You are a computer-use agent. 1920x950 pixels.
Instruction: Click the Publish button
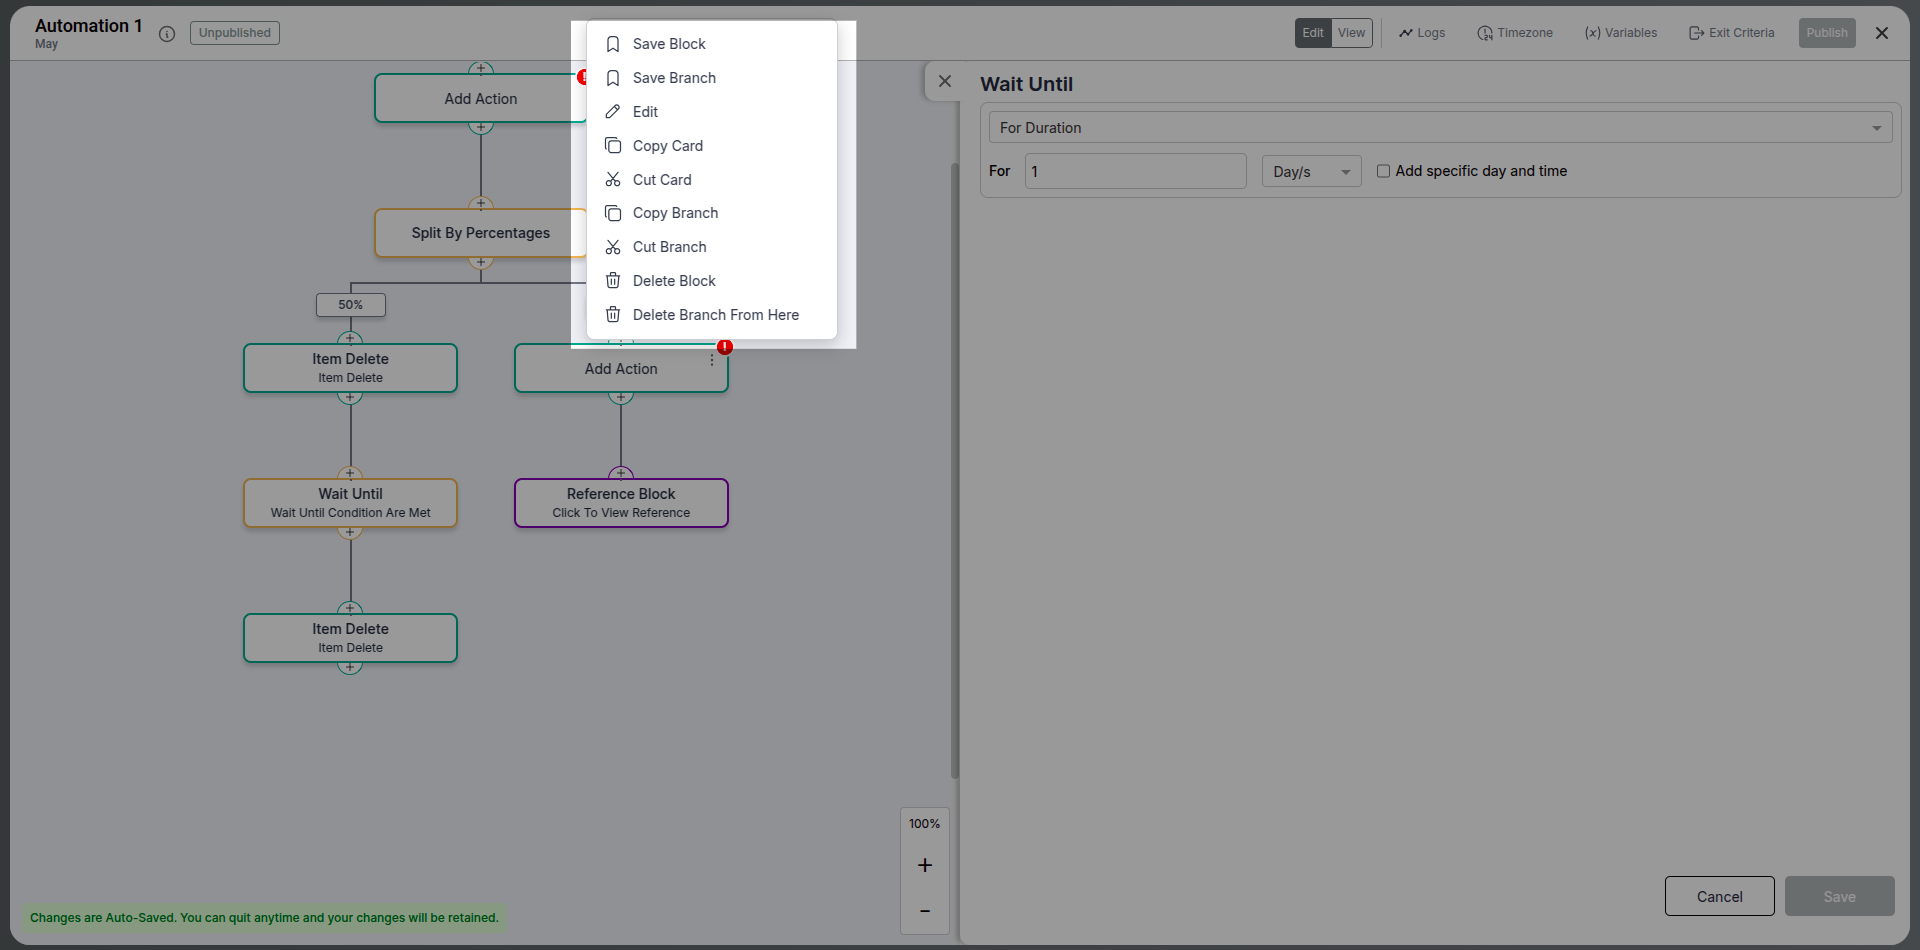[x=1827, y=33]
